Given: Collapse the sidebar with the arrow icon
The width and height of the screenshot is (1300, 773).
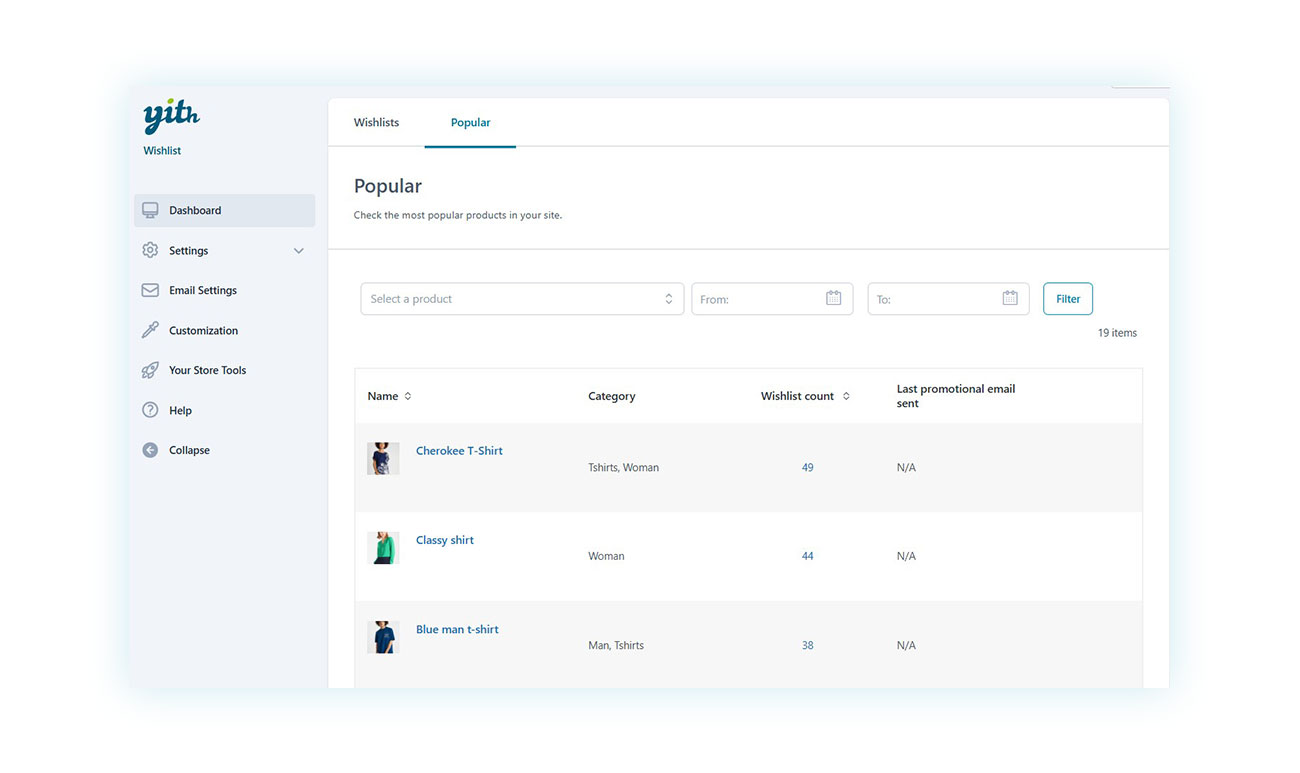Looking at the screenshot, I should click(150, 450).
